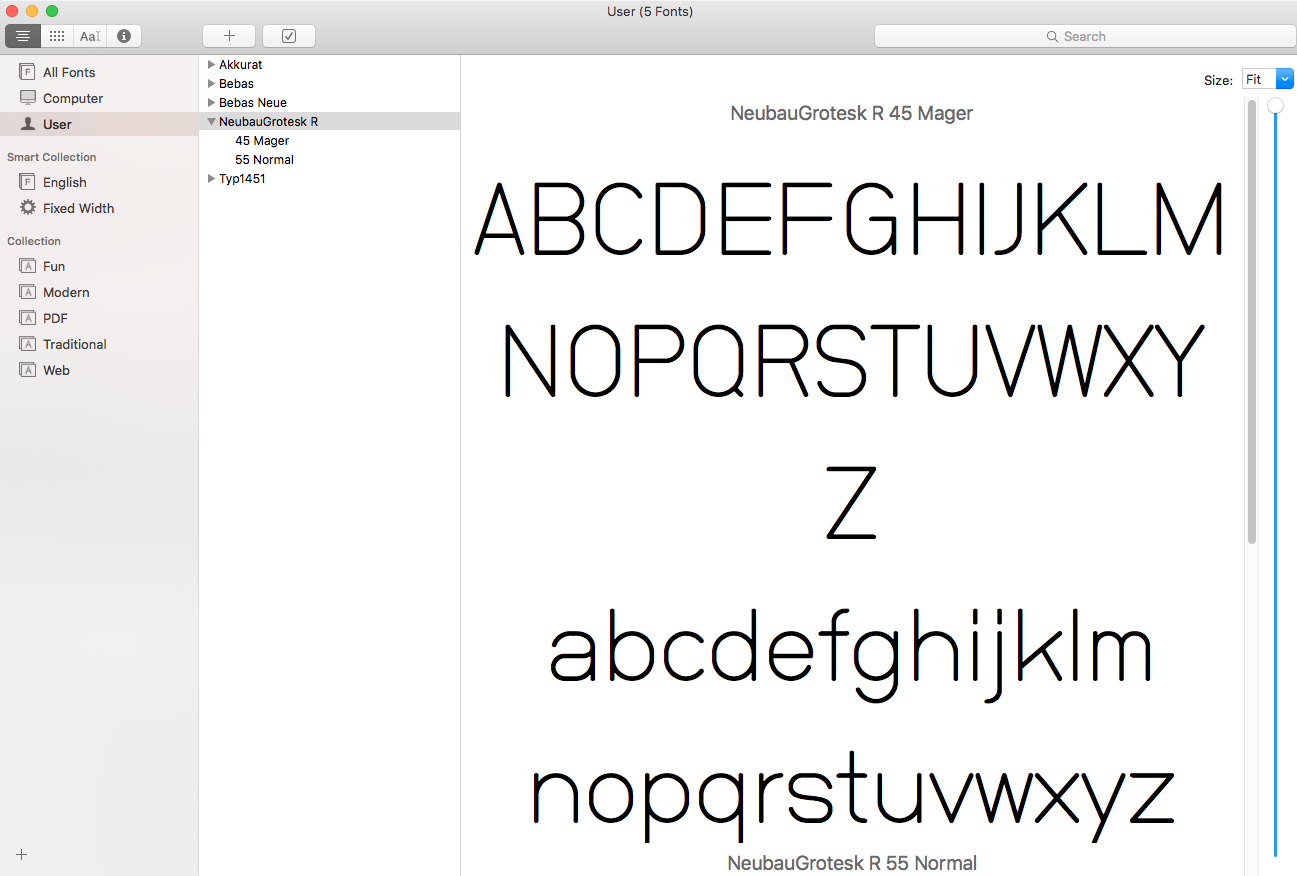Open the Size dropdown menu
The image size is (1297, 876).
(x=1267, y=79)
